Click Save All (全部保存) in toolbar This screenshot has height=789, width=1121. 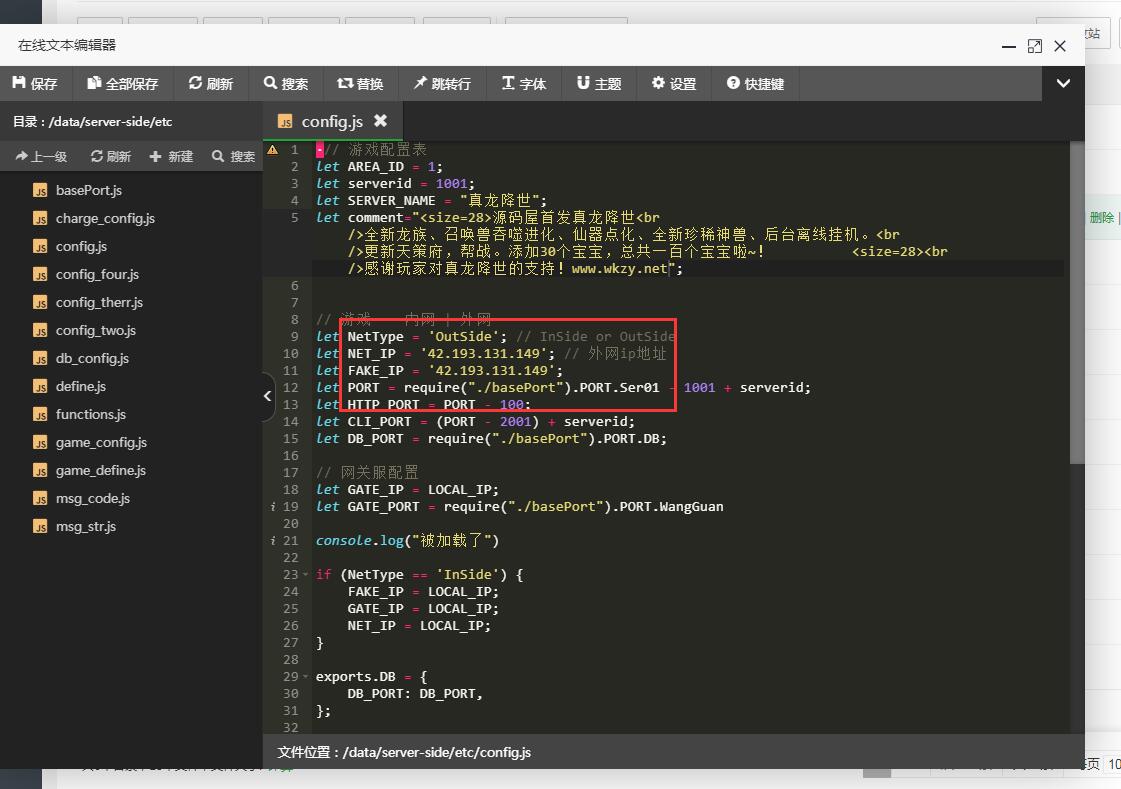point(123,84)
